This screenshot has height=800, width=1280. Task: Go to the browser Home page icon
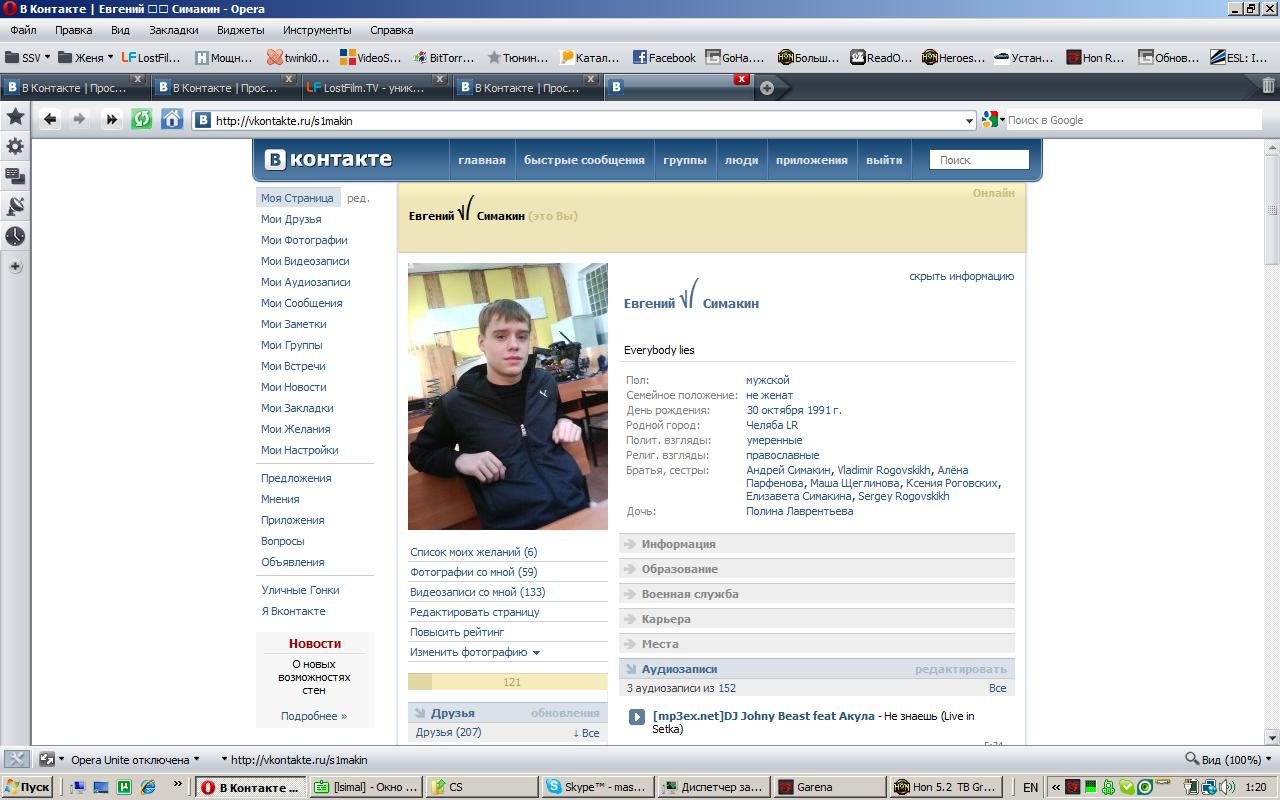[x=172, y=120]
